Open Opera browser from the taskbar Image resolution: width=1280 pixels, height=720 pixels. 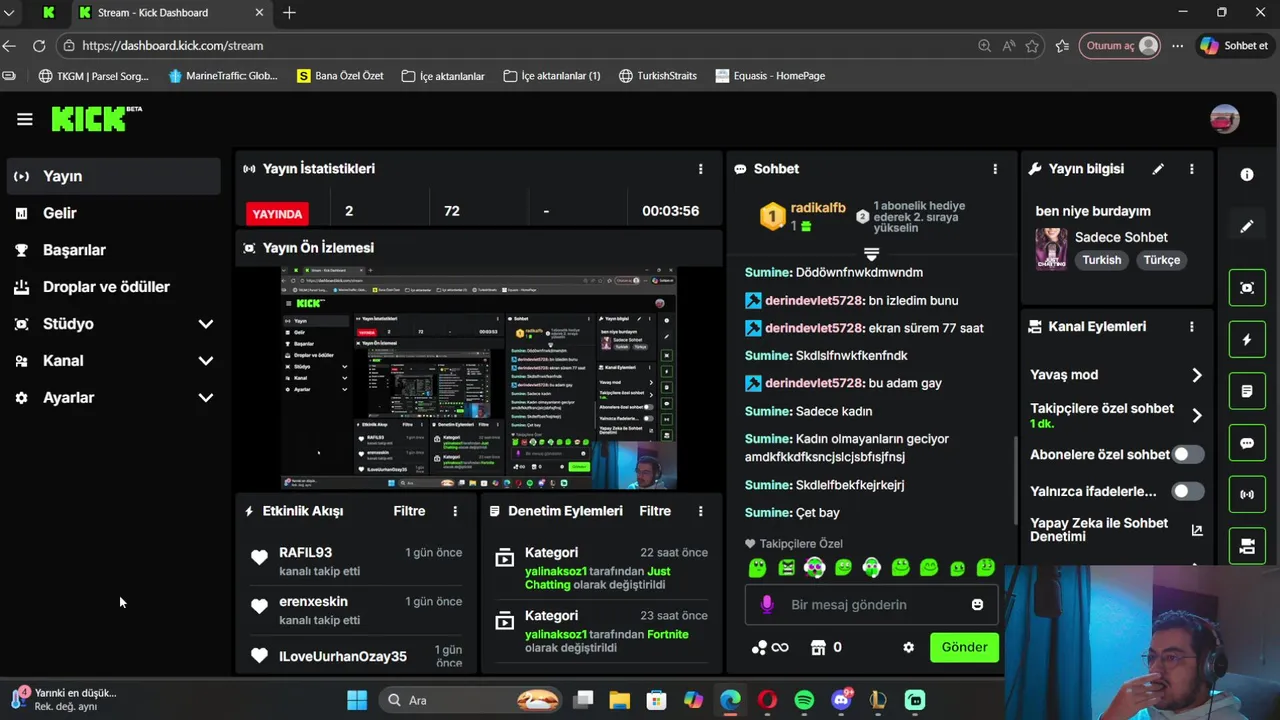point(767,700)
